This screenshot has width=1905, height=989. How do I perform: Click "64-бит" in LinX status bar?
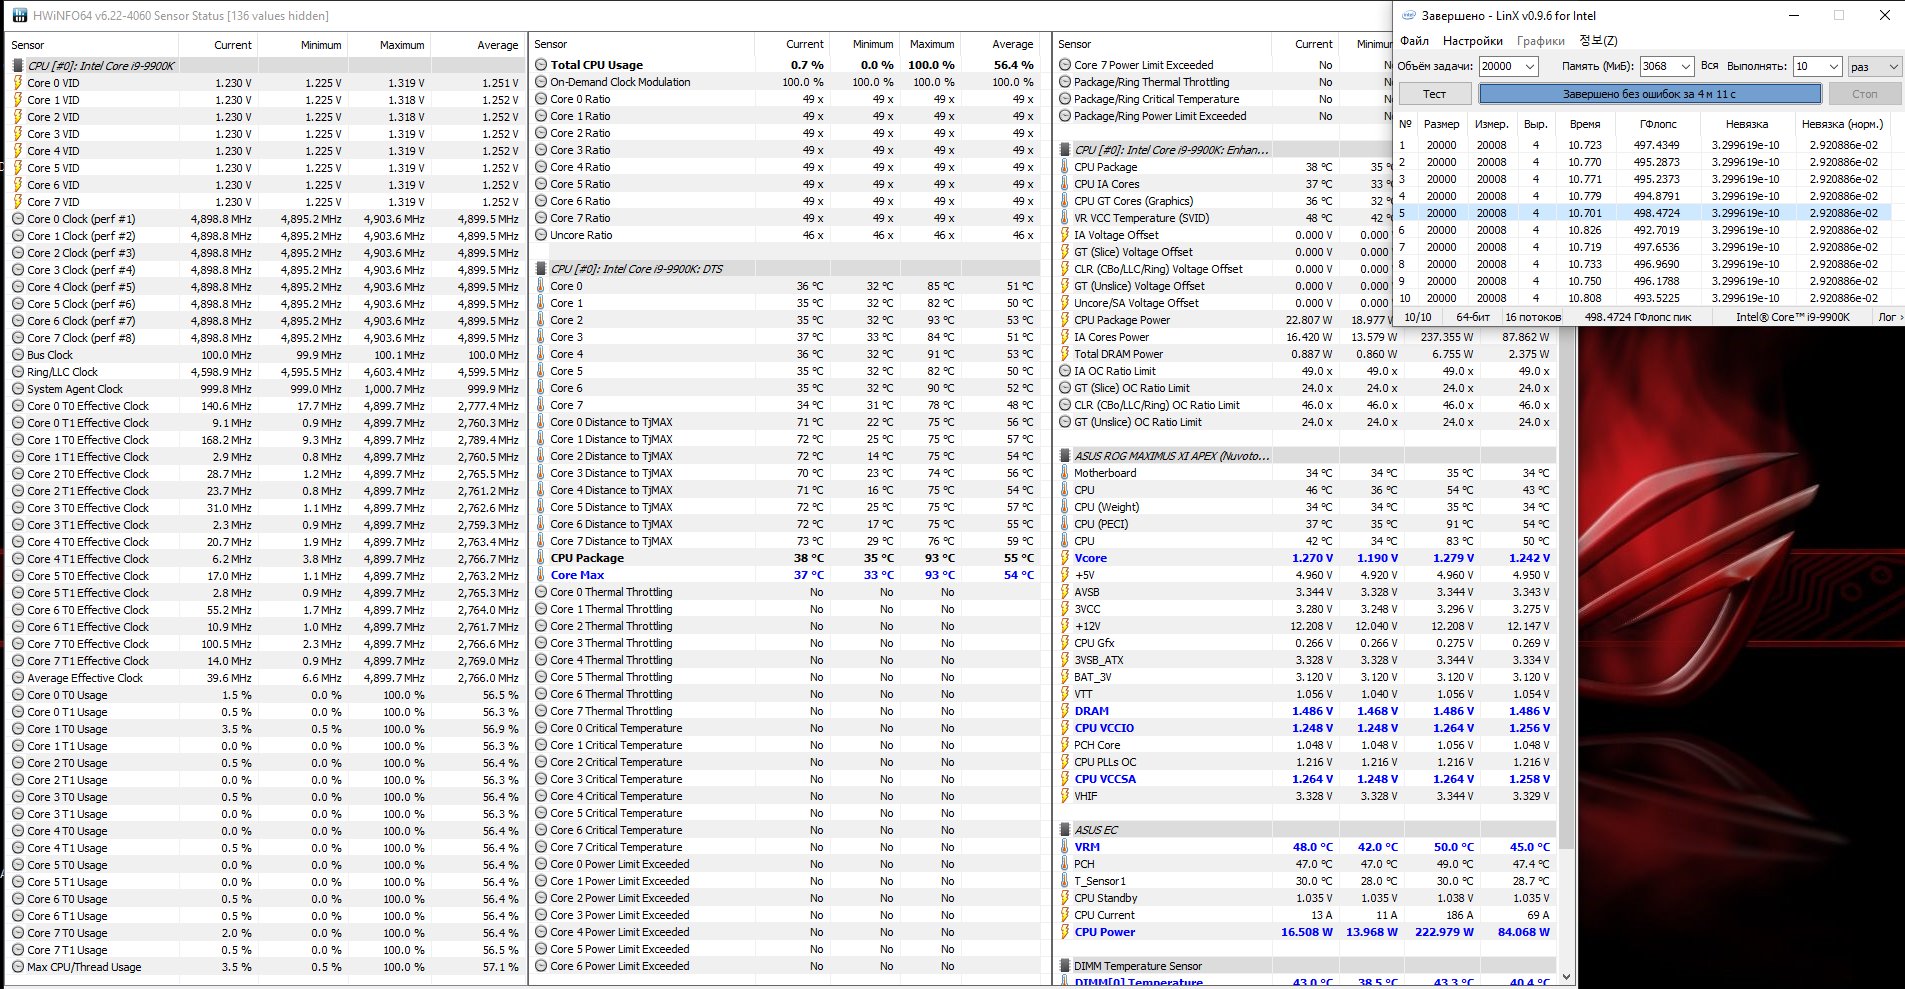[x=1472, y=317]
